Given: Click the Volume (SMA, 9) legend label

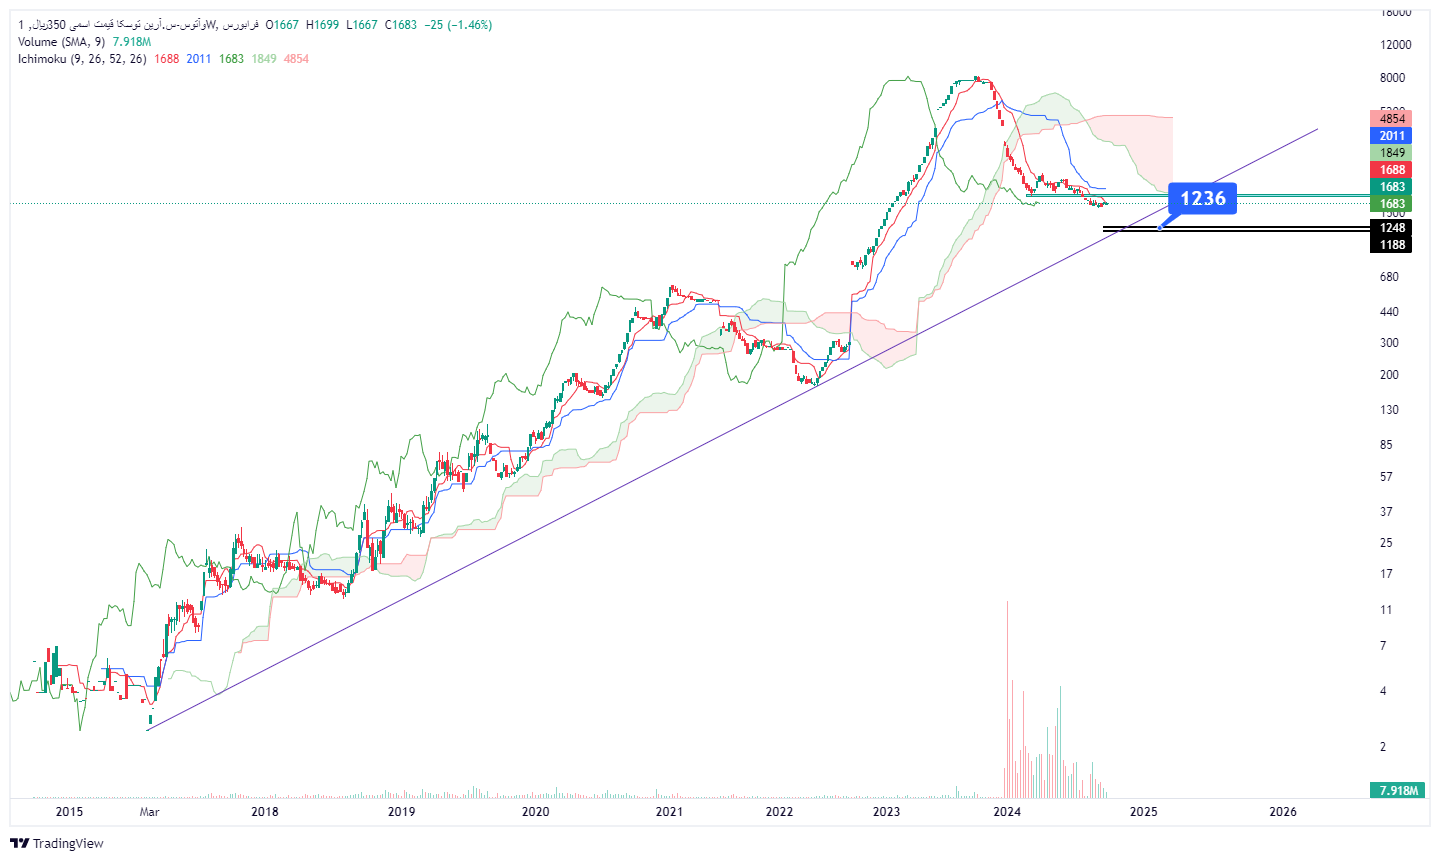Looking at the screenshot, I should coord(62,42).
